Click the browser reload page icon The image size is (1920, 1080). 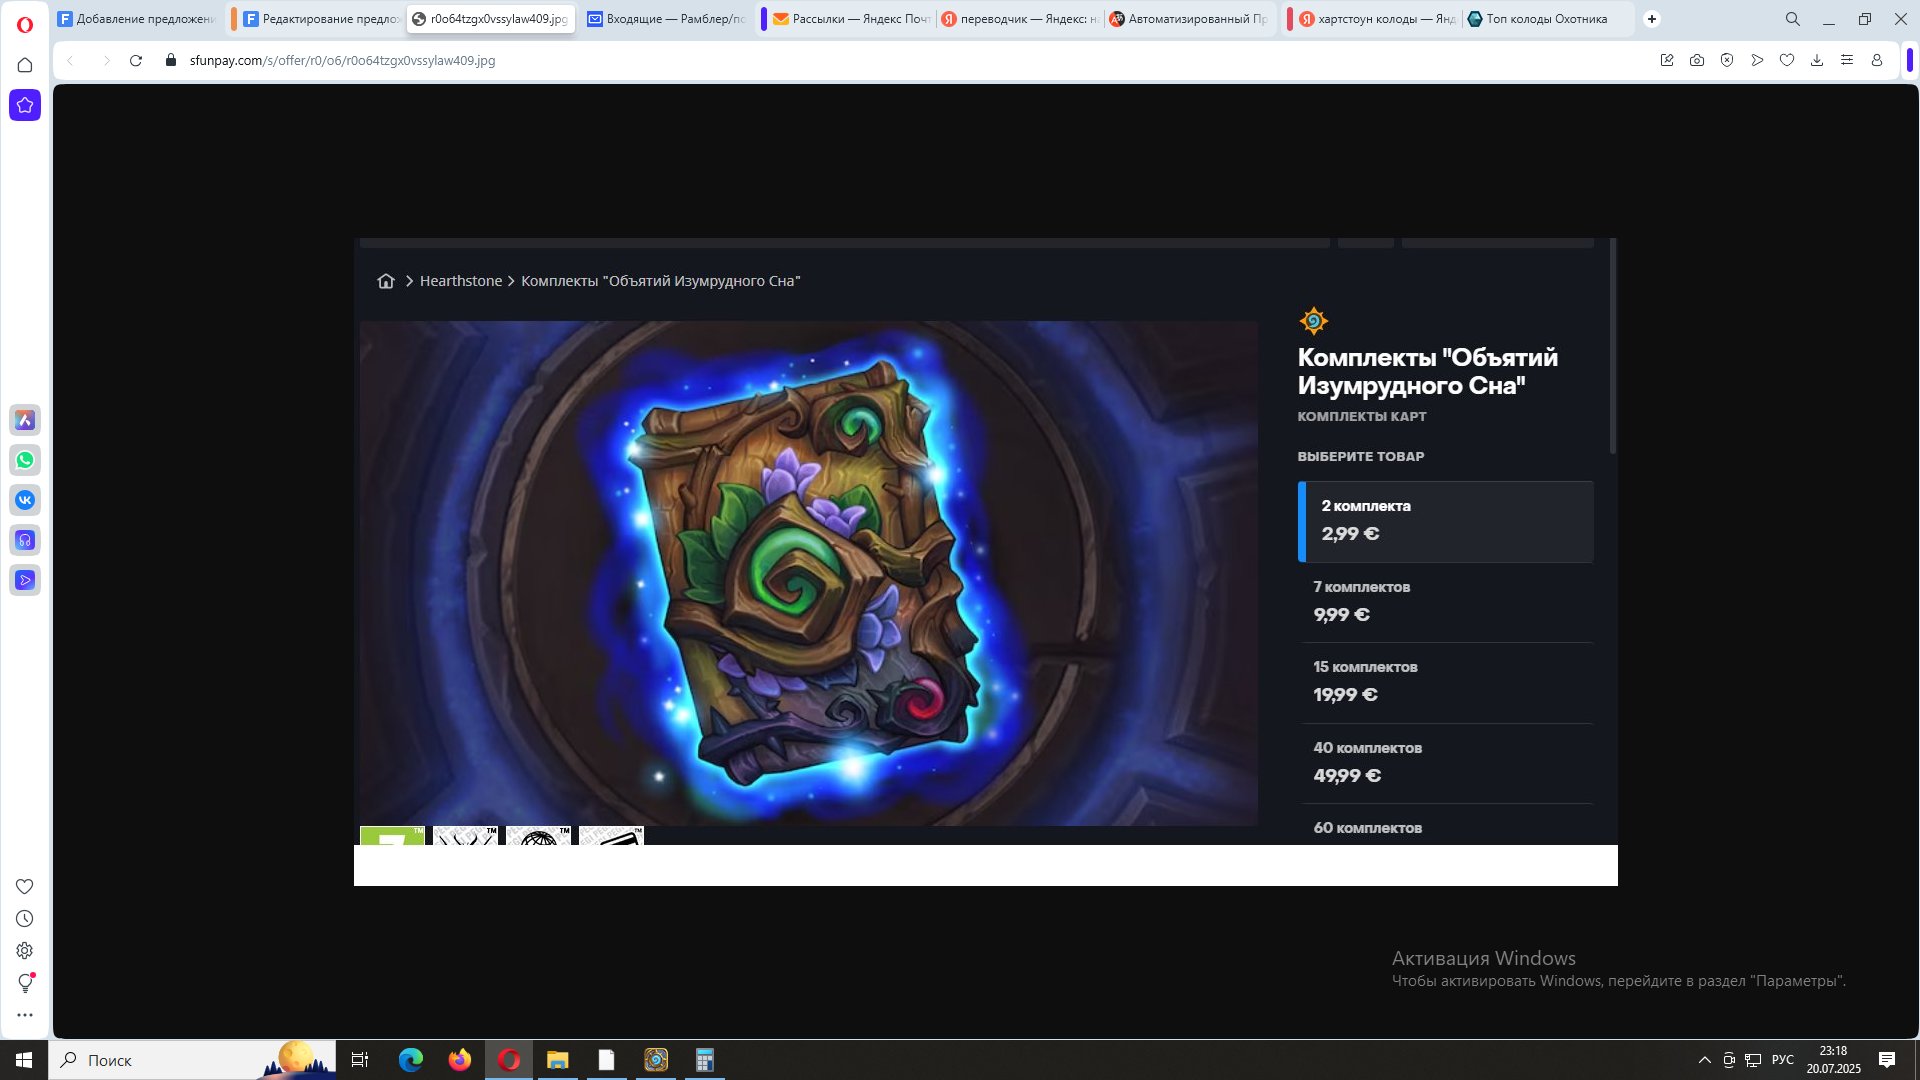pyautogui.click(x=136, y=61)
